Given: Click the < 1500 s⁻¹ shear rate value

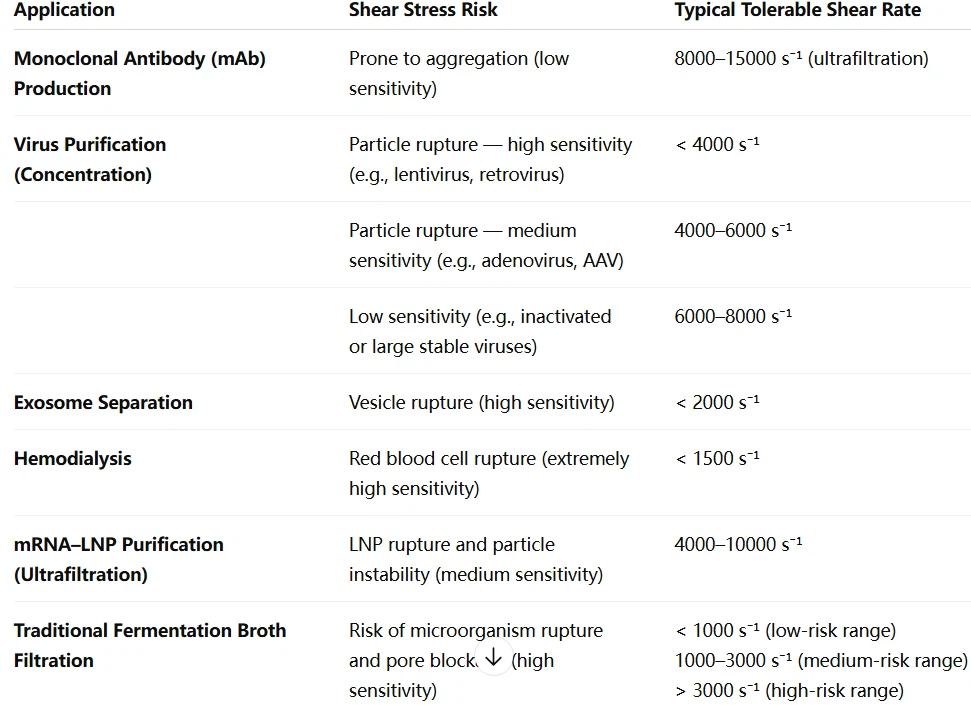Looking at the screenshot, I should point(717,459).
